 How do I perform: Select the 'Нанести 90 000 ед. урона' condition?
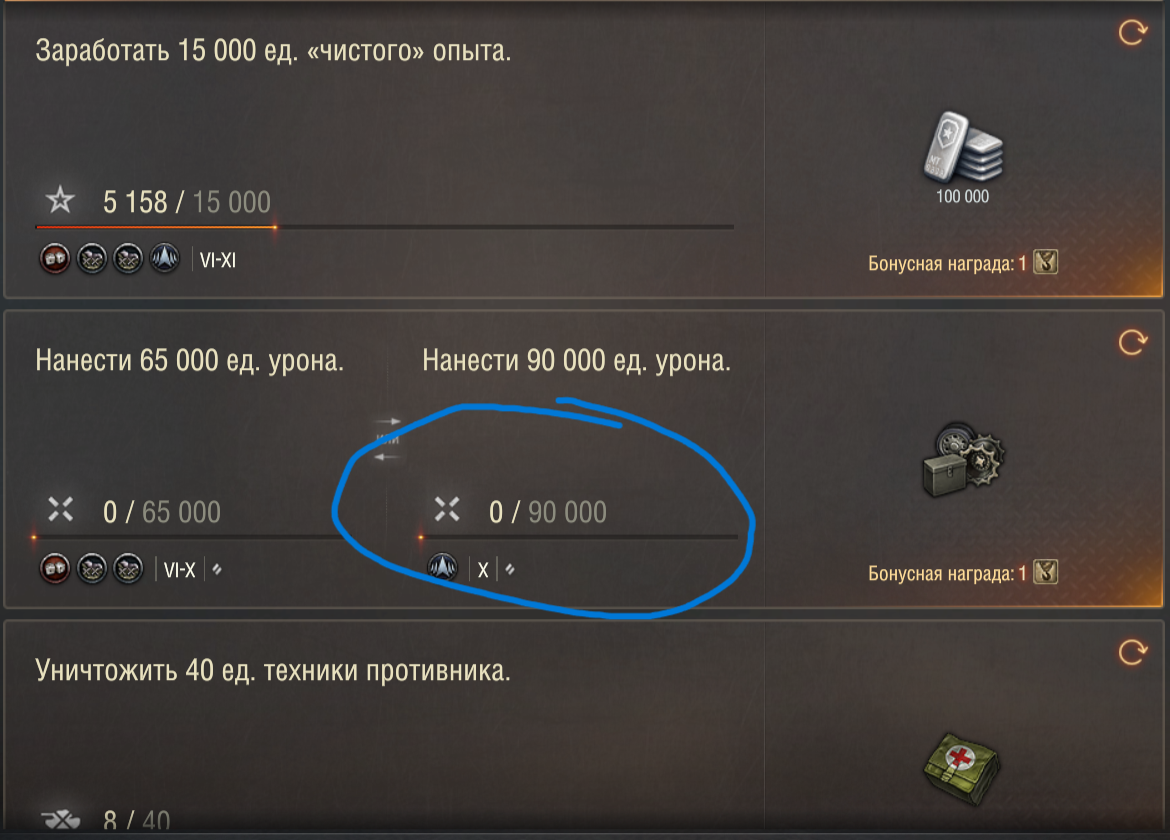point(577,361)
